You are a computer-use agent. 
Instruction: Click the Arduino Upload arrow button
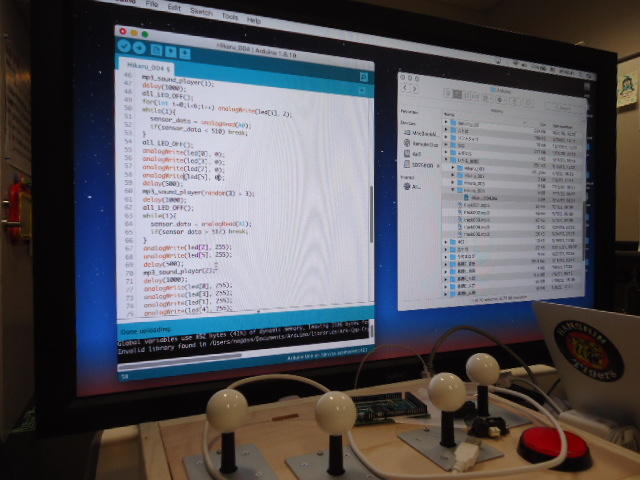pyautogui.click(x=139, y=48)
